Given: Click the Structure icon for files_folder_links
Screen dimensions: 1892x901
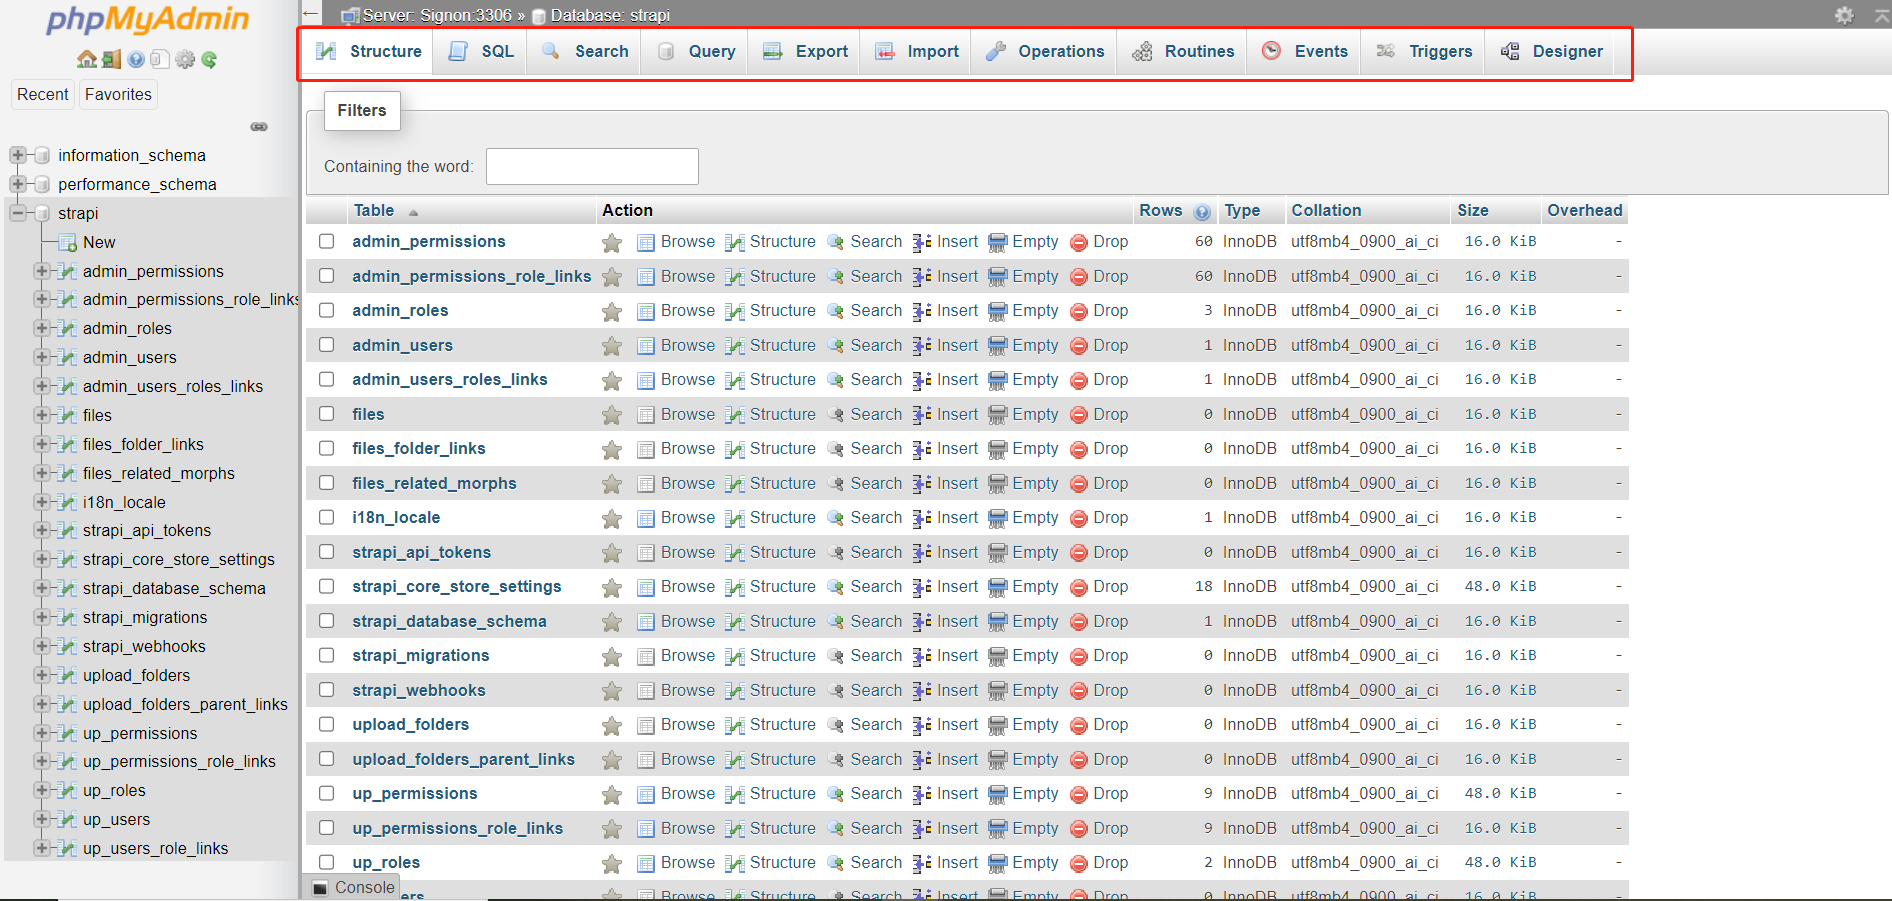Looking at the screenshot, I should tap(735, 449).
